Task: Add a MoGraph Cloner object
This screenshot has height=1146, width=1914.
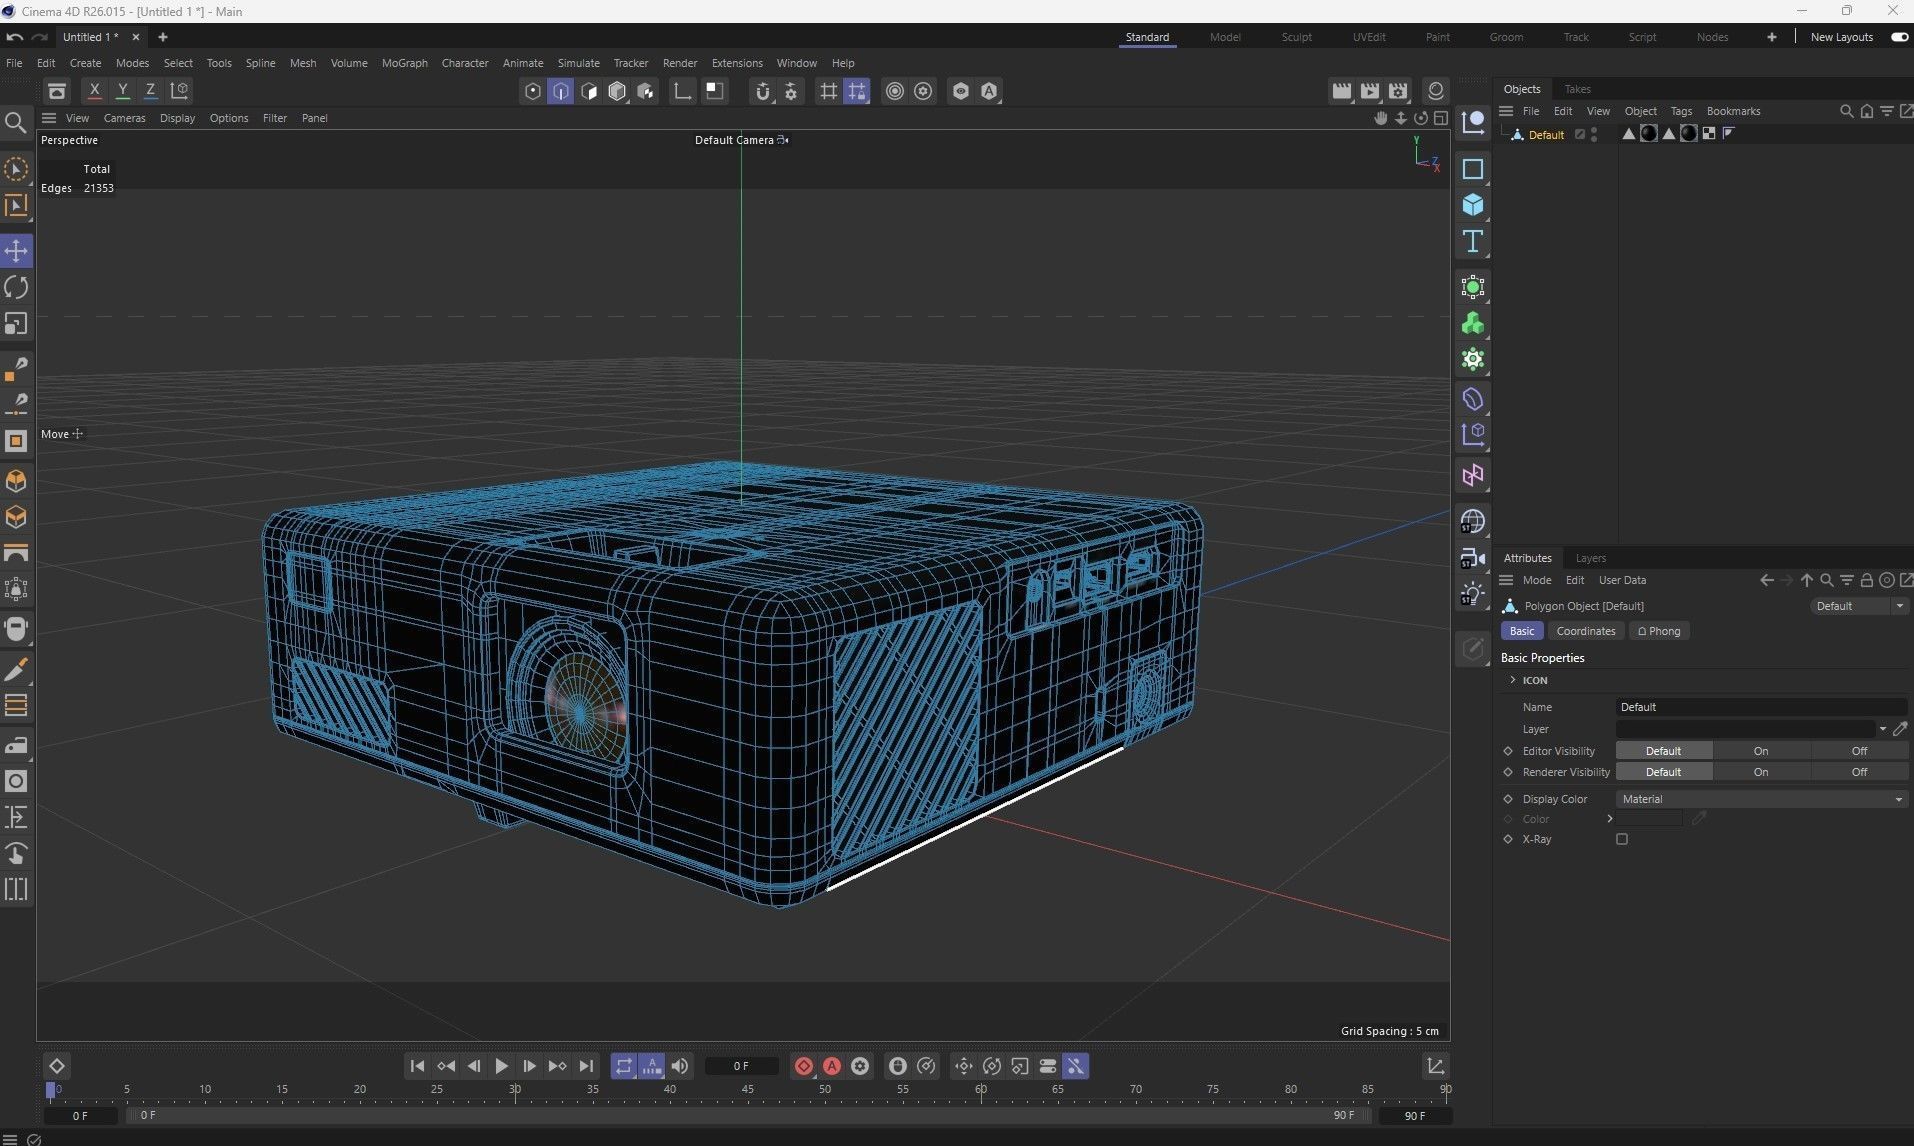Action: [1472, 324]
